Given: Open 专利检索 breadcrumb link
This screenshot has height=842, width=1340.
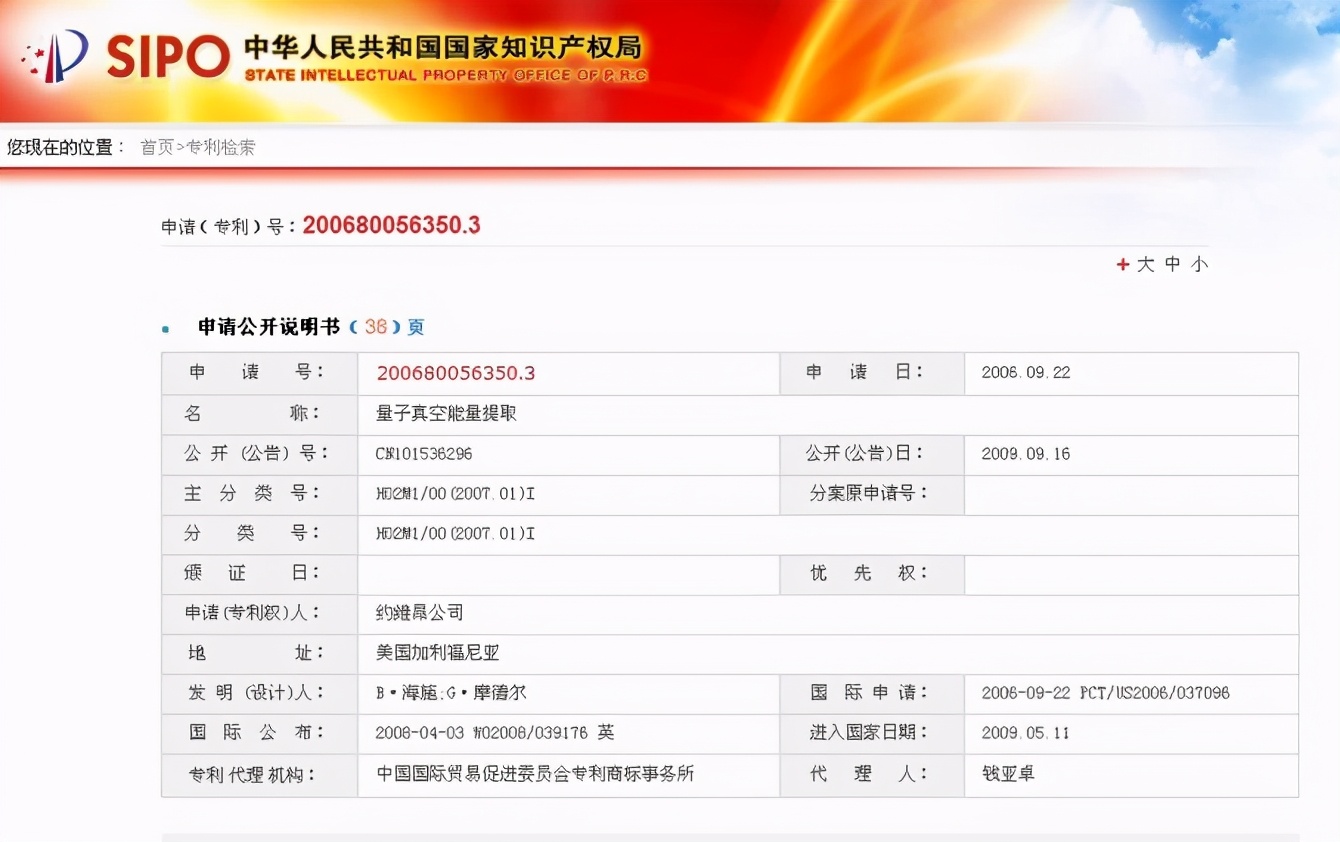Looking at the screenshot, I should pos(220,148).
